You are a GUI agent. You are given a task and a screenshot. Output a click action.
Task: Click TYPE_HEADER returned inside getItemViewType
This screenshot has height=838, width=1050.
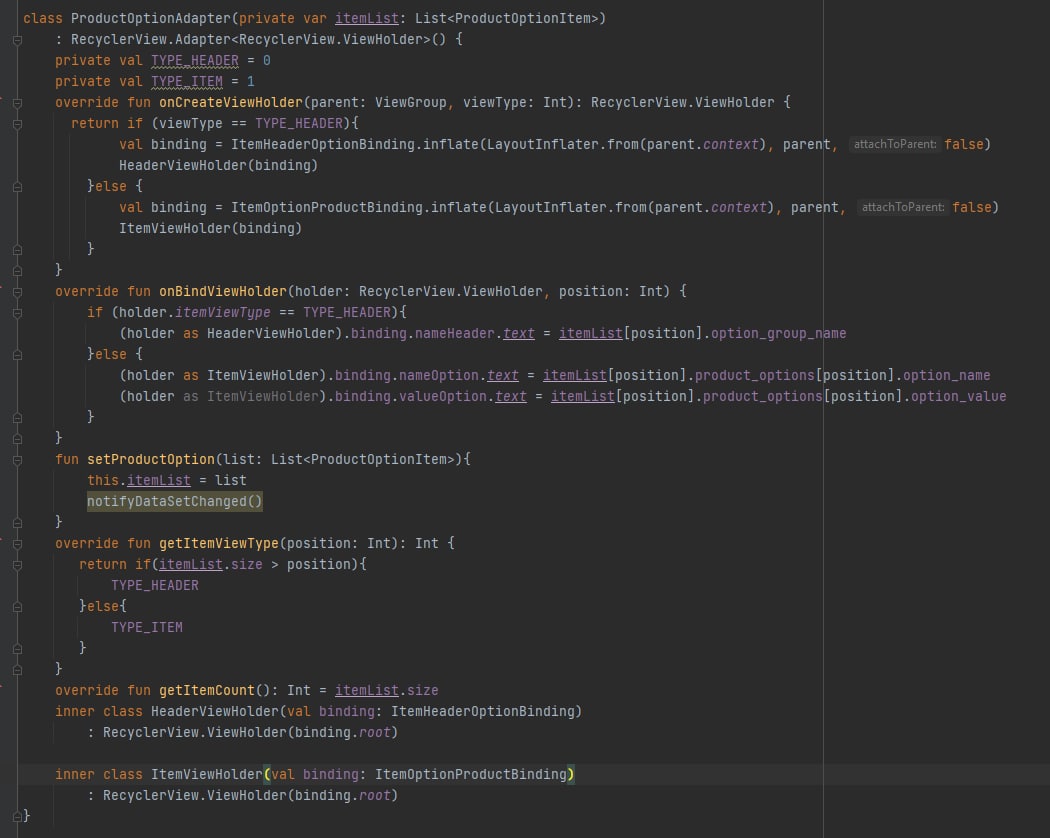[x=155, y=585]
